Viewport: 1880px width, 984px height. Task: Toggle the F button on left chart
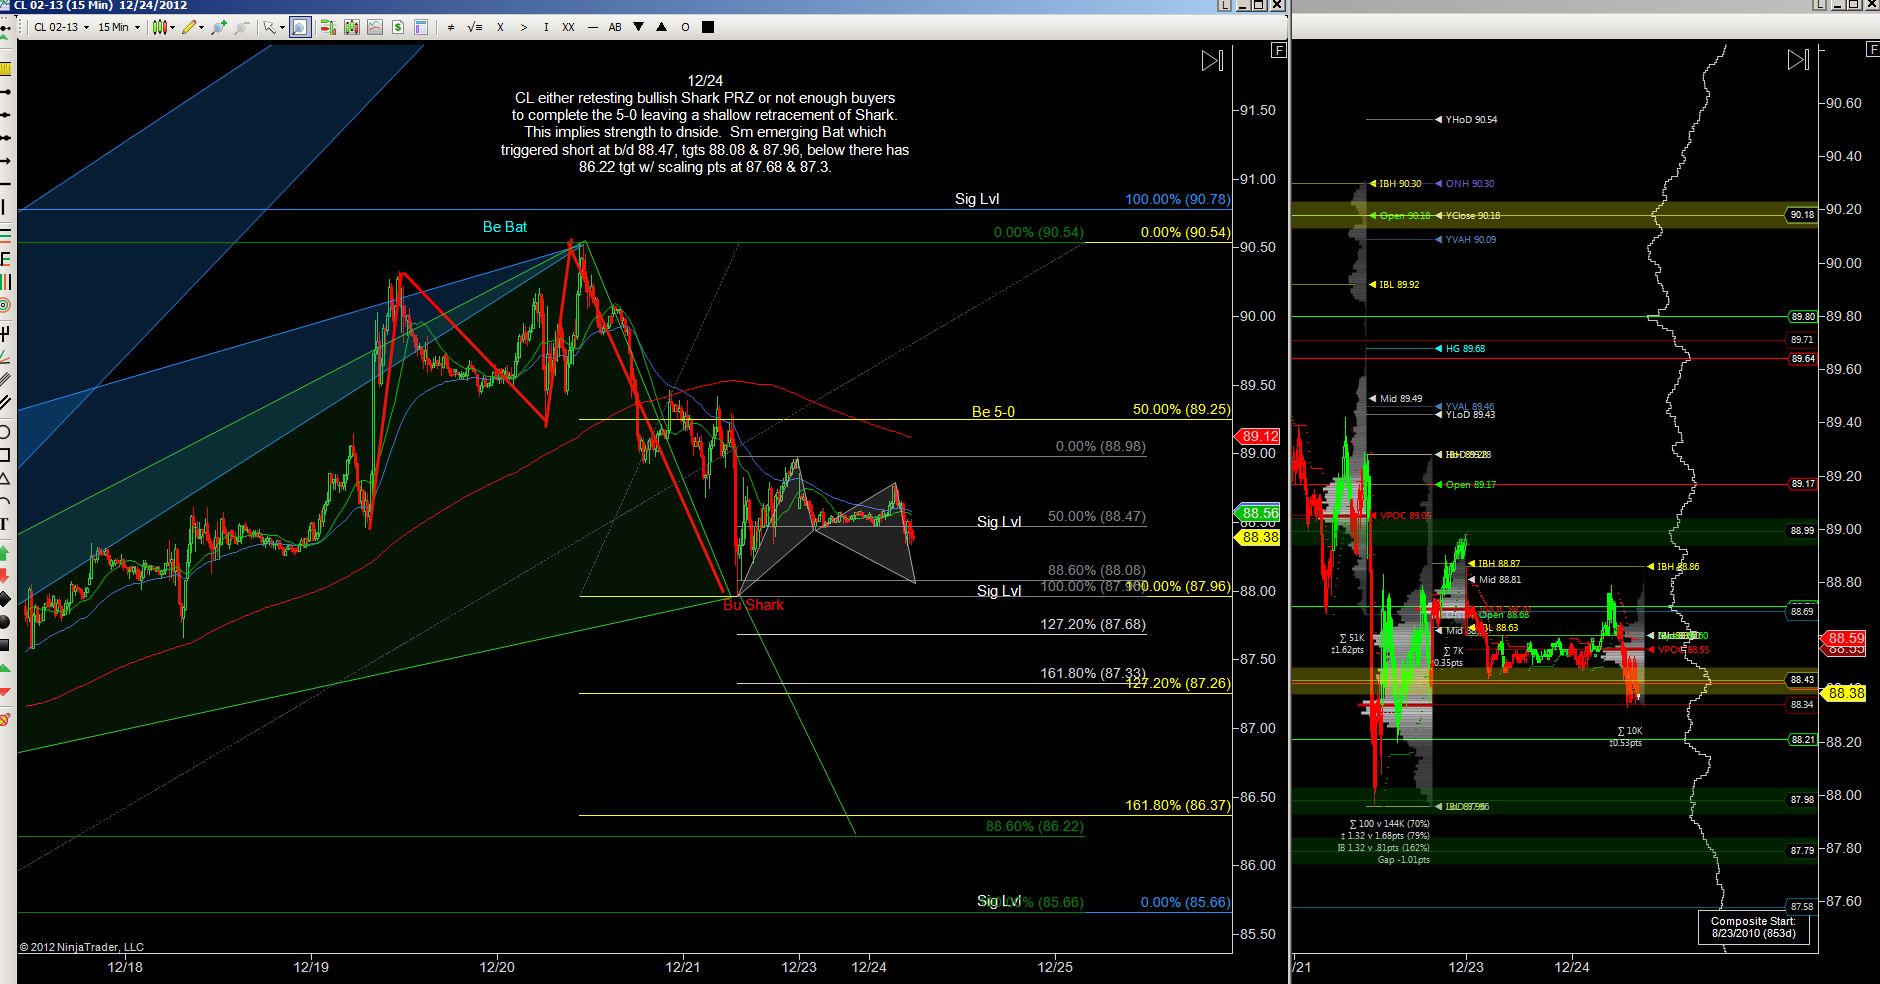tap(1278, 50)
